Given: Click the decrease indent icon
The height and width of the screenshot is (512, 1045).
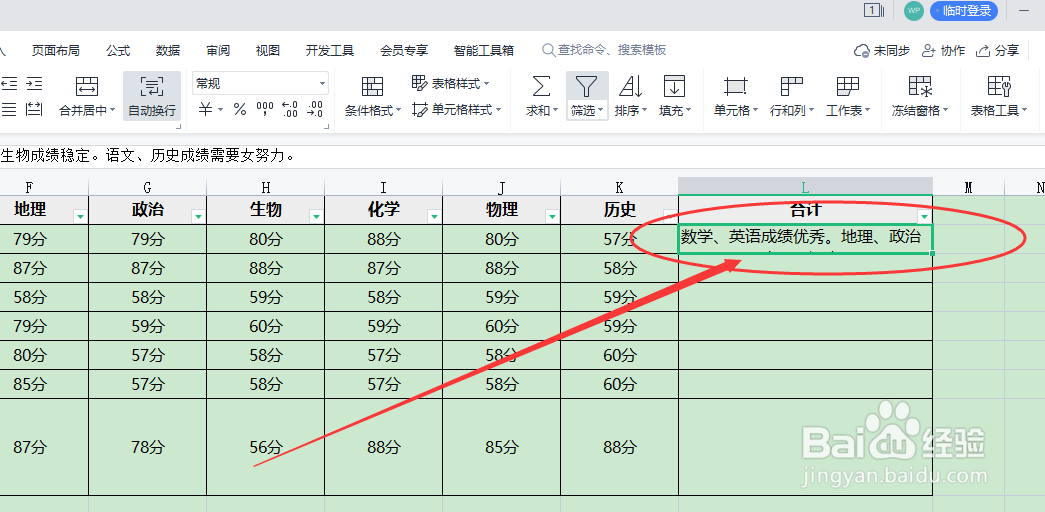Looking at the screenshot, I should tap(9, 83).
